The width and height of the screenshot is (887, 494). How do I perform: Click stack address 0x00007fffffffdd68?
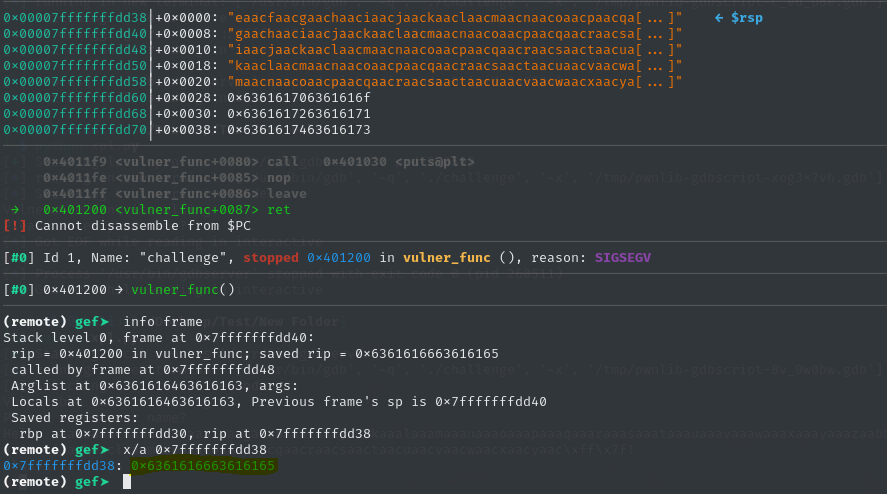[75, 114]
